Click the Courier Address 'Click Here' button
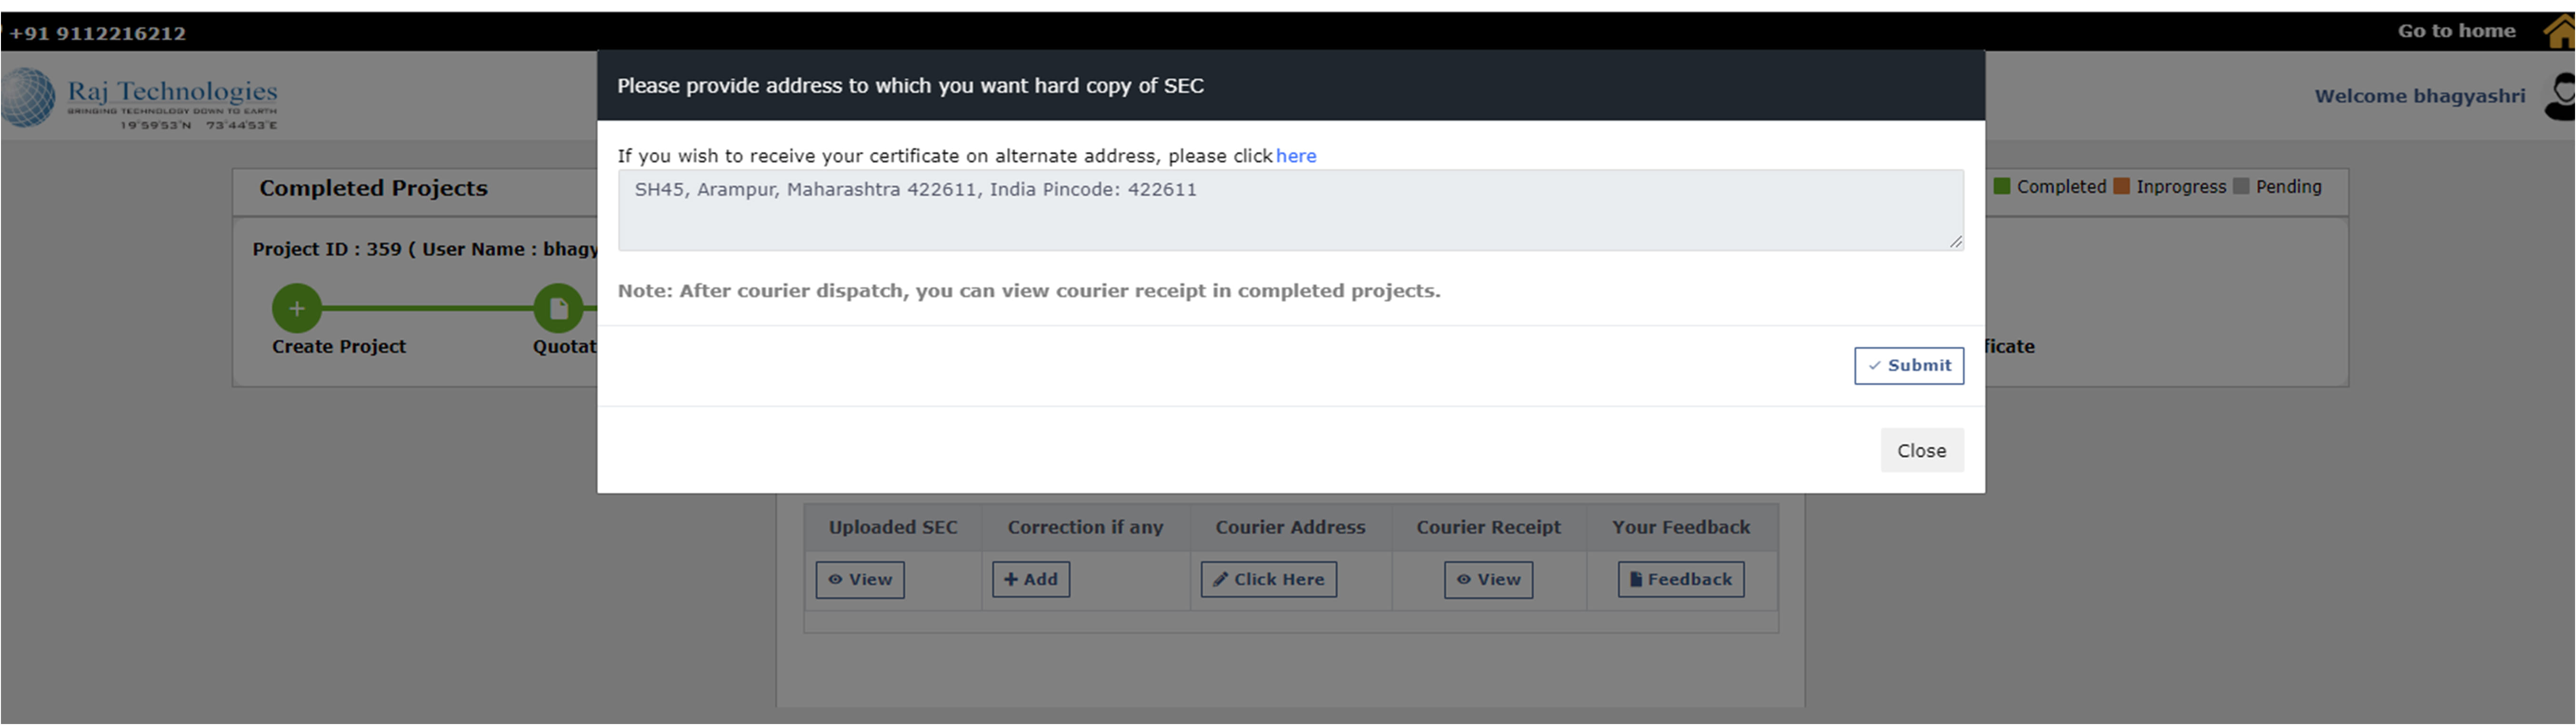 (1268, 579)
